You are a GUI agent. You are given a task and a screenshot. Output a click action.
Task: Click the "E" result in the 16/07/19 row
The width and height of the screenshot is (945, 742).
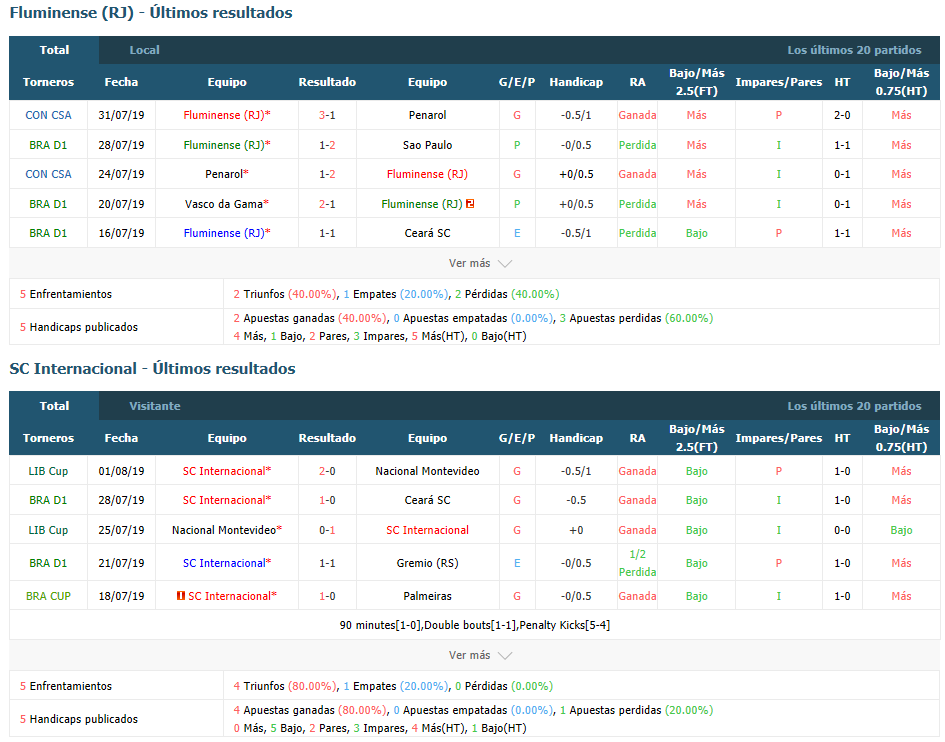(x=516, y=233)
